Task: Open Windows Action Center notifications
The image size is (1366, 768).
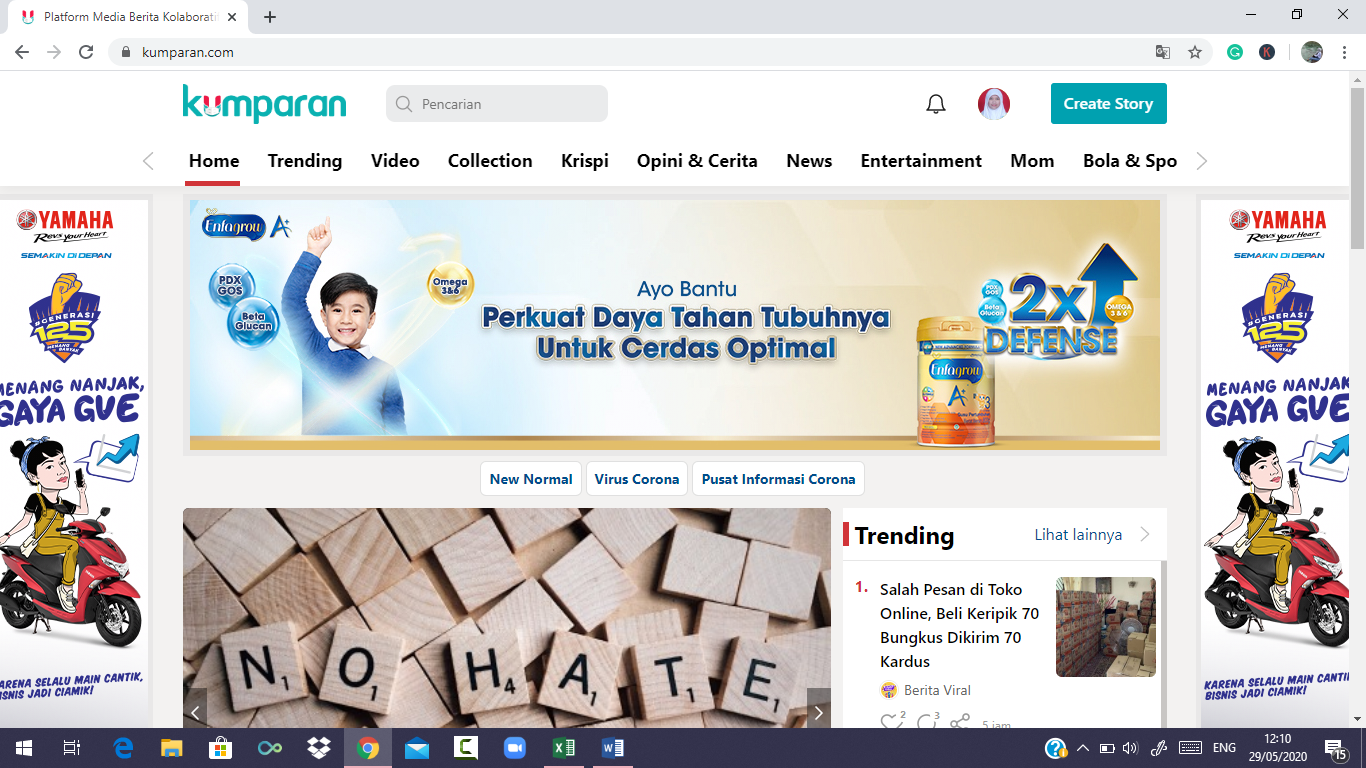Action: [x=1336, y=748]
